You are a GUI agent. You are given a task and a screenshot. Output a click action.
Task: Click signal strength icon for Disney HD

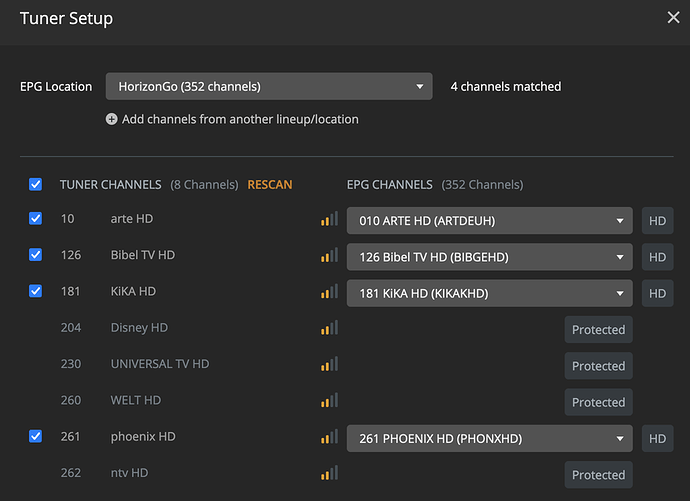[x=329, y=328]
